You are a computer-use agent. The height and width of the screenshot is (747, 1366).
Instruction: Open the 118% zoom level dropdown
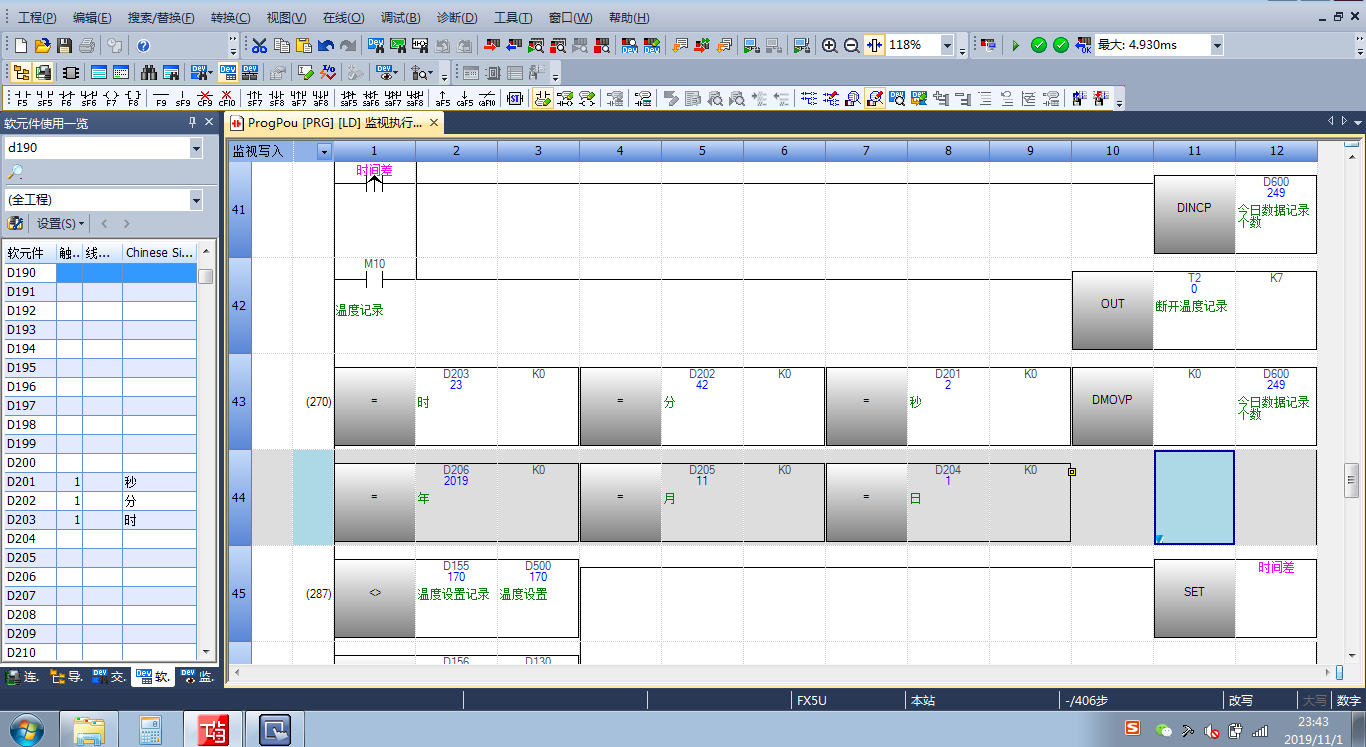click(946, 46)
